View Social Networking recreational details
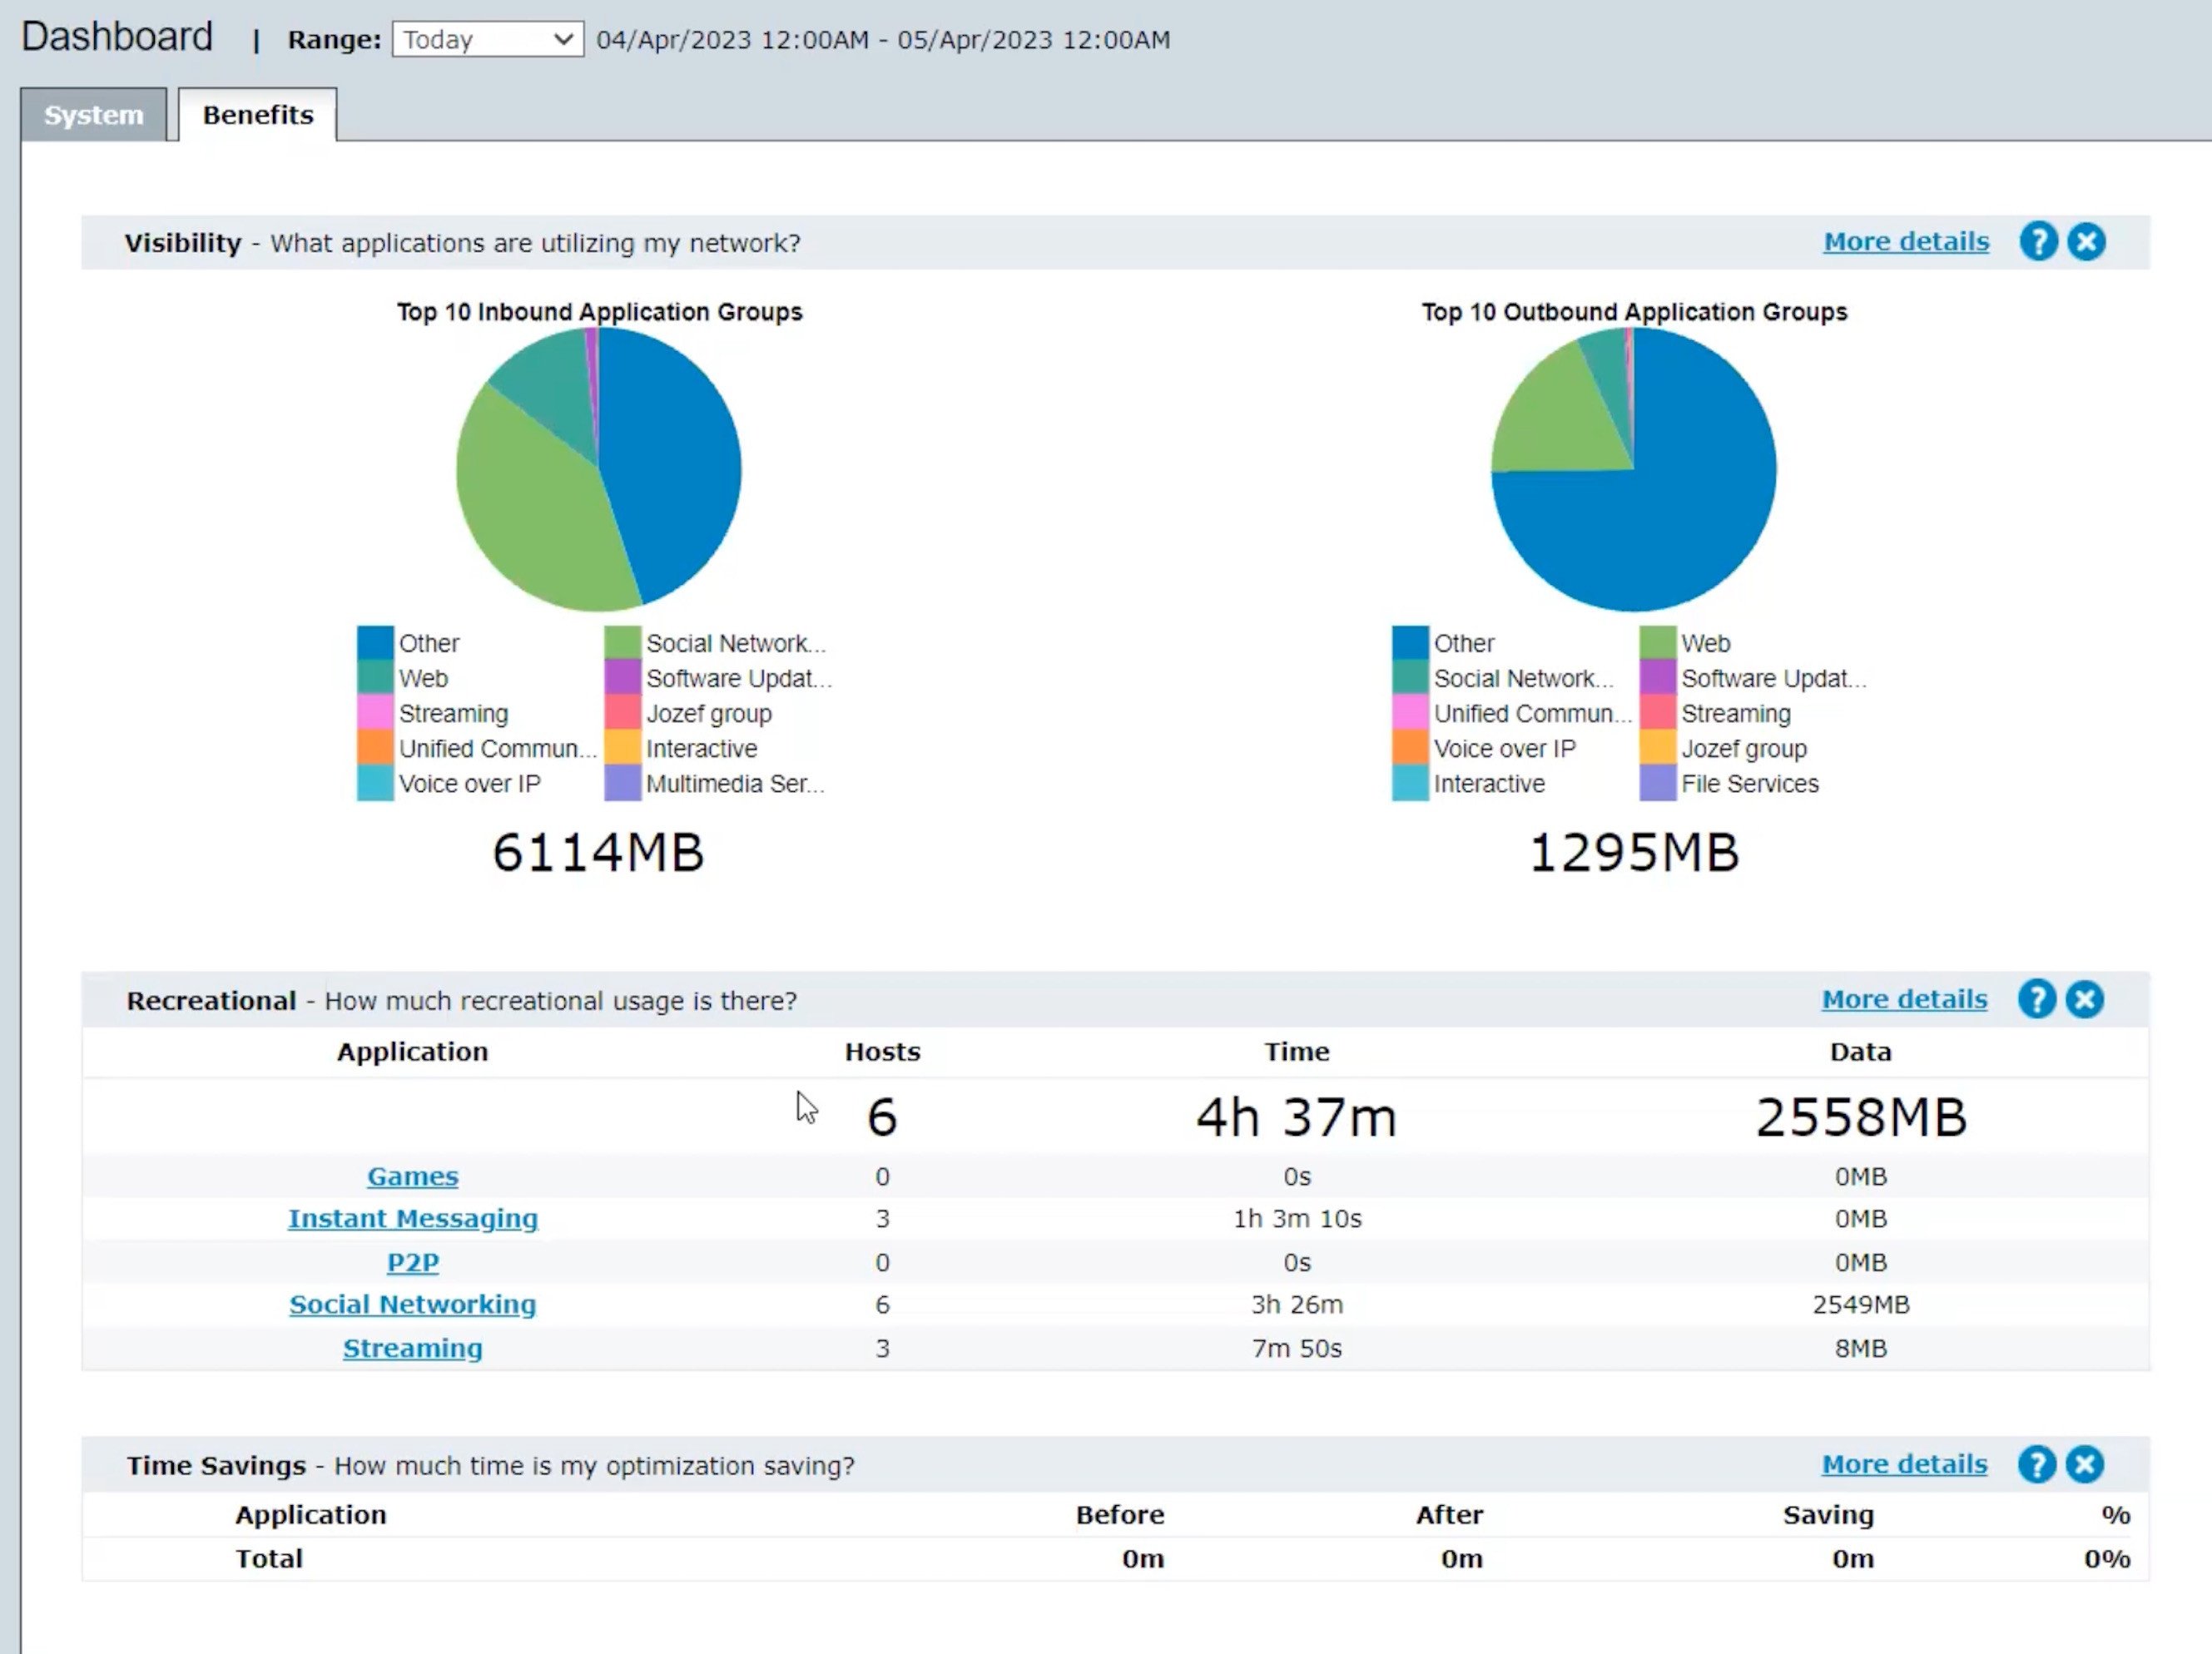 click(x=412, y=1304)
